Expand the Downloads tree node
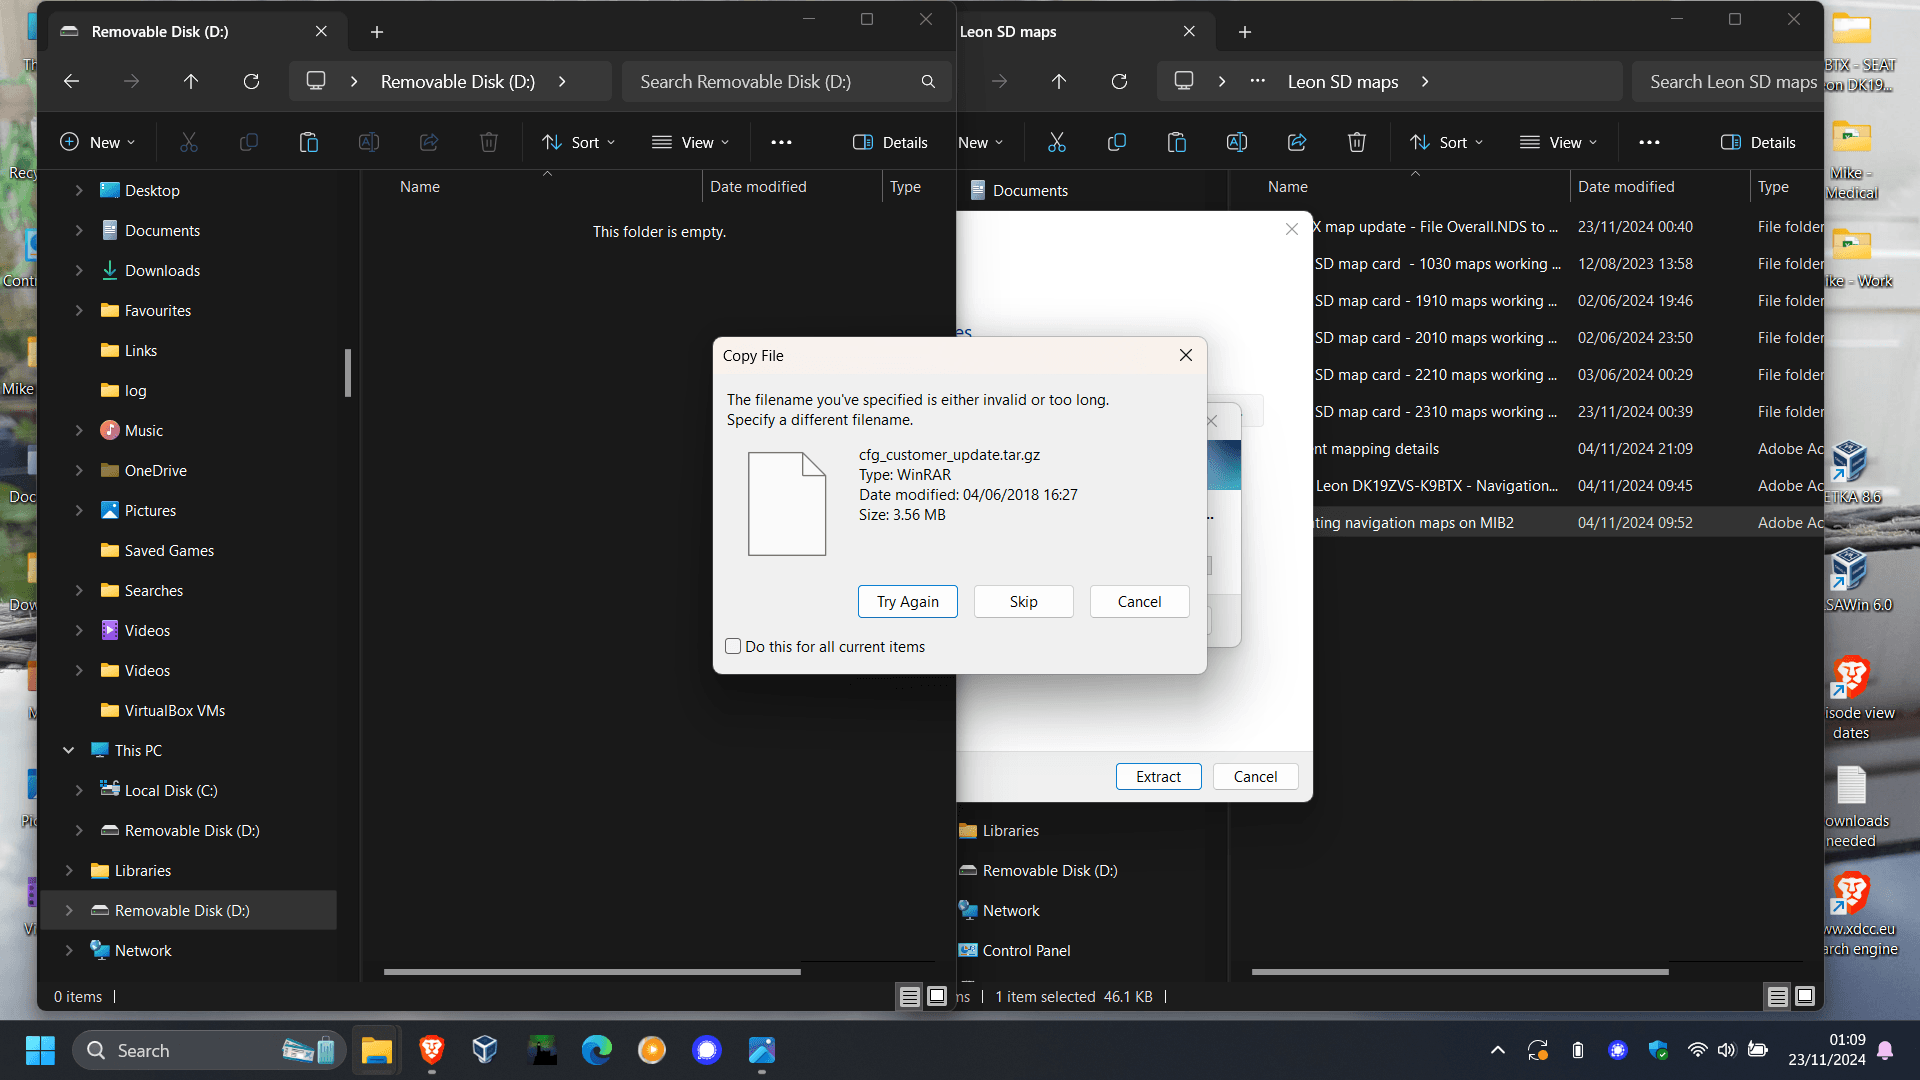The image size is (1920, 1080). click(79, 270)
